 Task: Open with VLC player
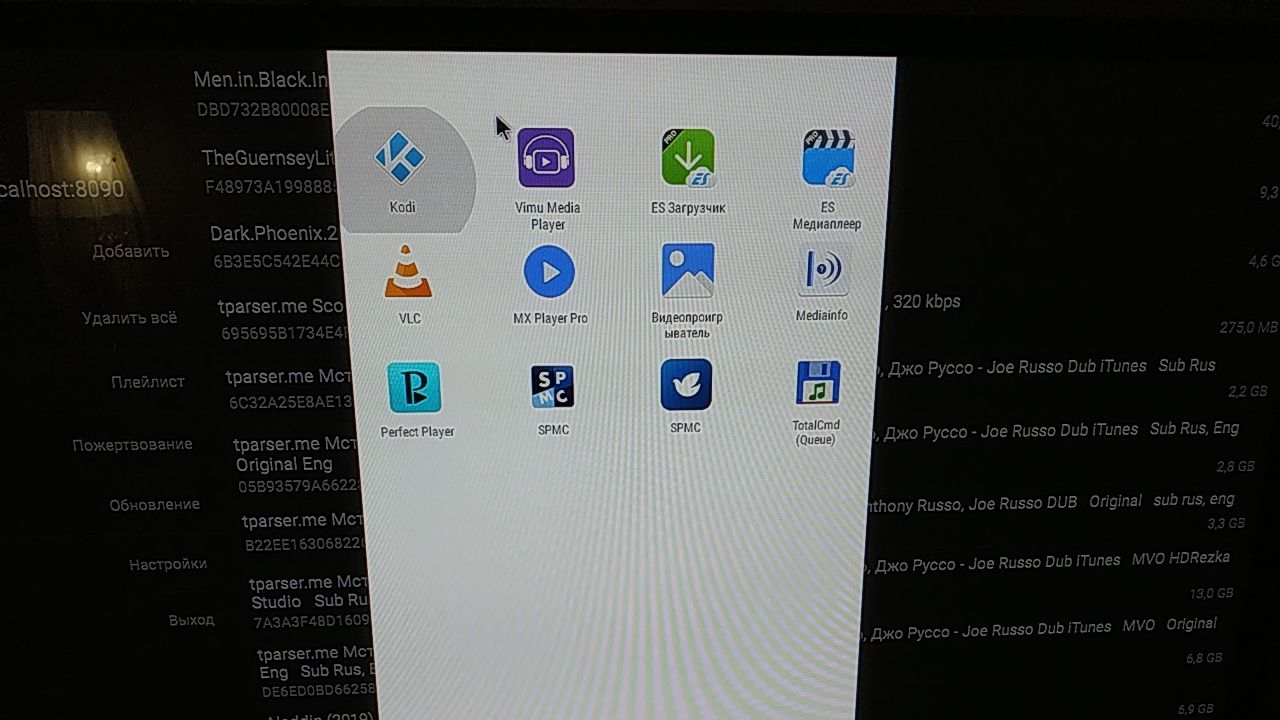pos(409,285)
